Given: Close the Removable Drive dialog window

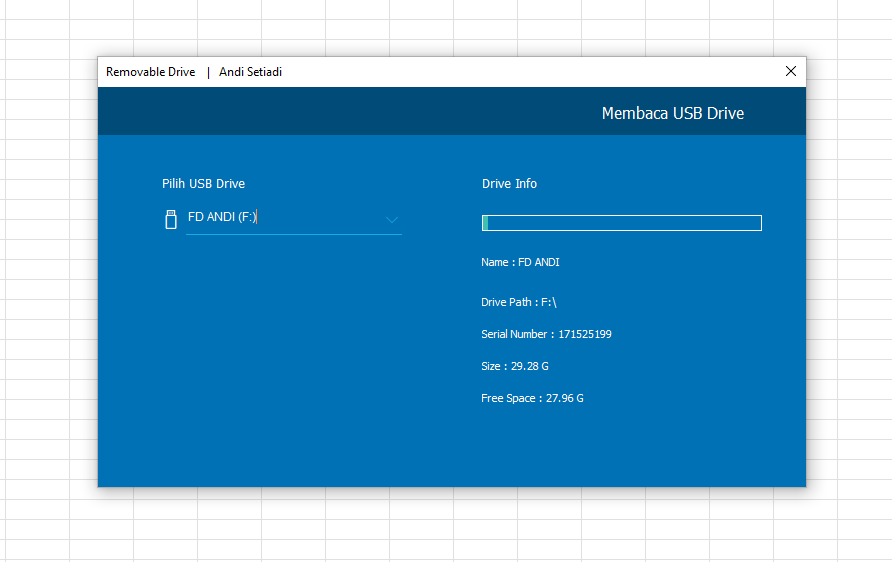Looking at the screenshot, I should [790, 71].
